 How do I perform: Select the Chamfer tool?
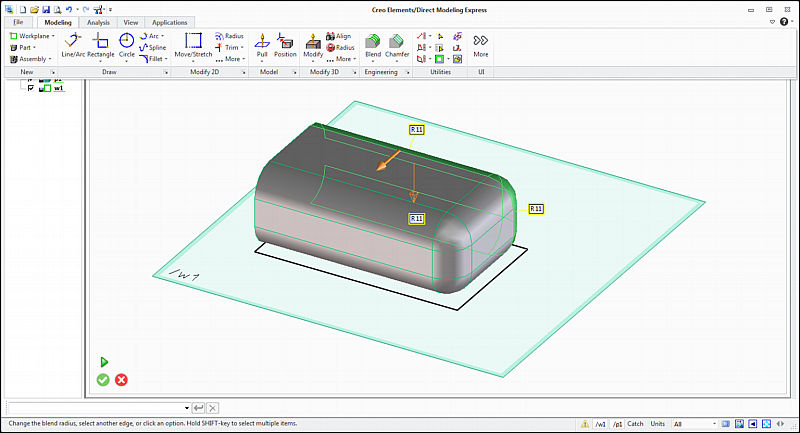(x=397, y=45)
